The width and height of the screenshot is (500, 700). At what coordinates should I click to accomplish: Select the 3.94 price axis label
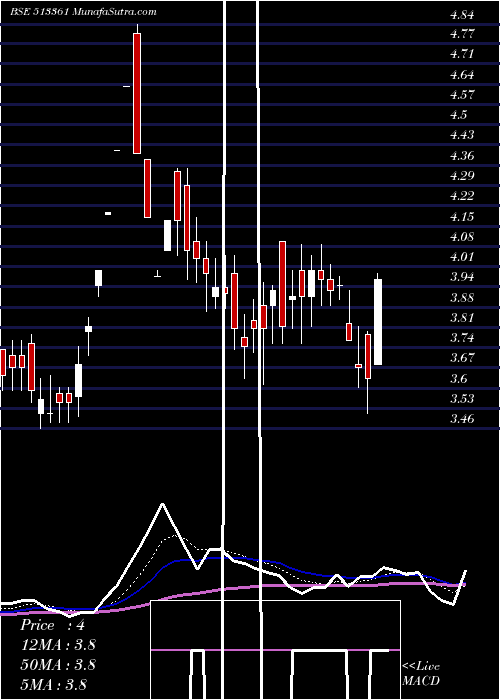click(462, 277)
